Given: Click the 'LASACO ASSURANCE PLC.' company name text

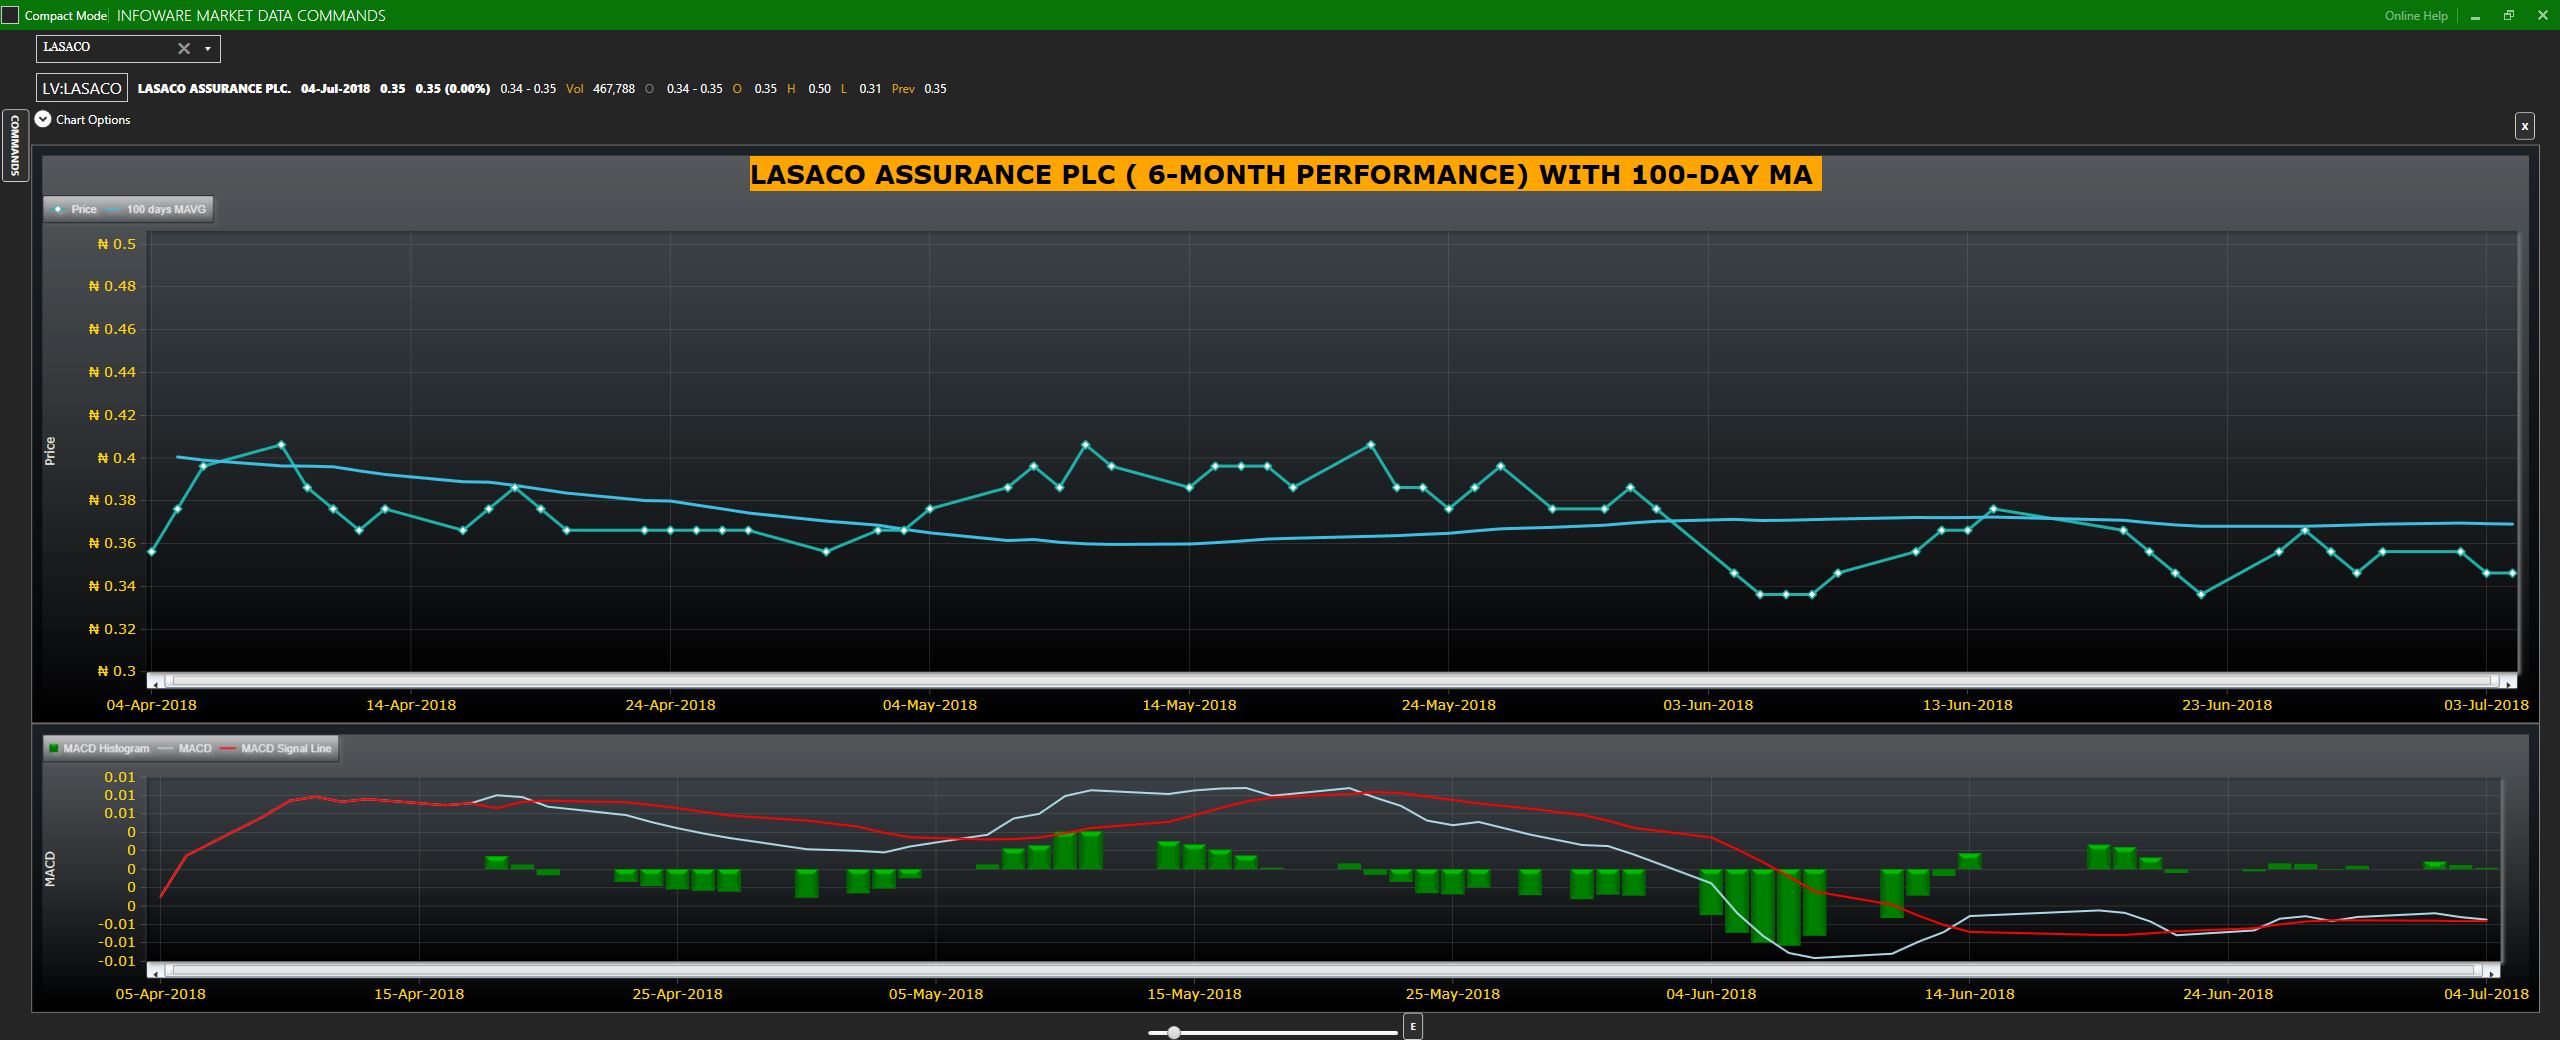Looking at the screenshot, I should click(214, 89).
